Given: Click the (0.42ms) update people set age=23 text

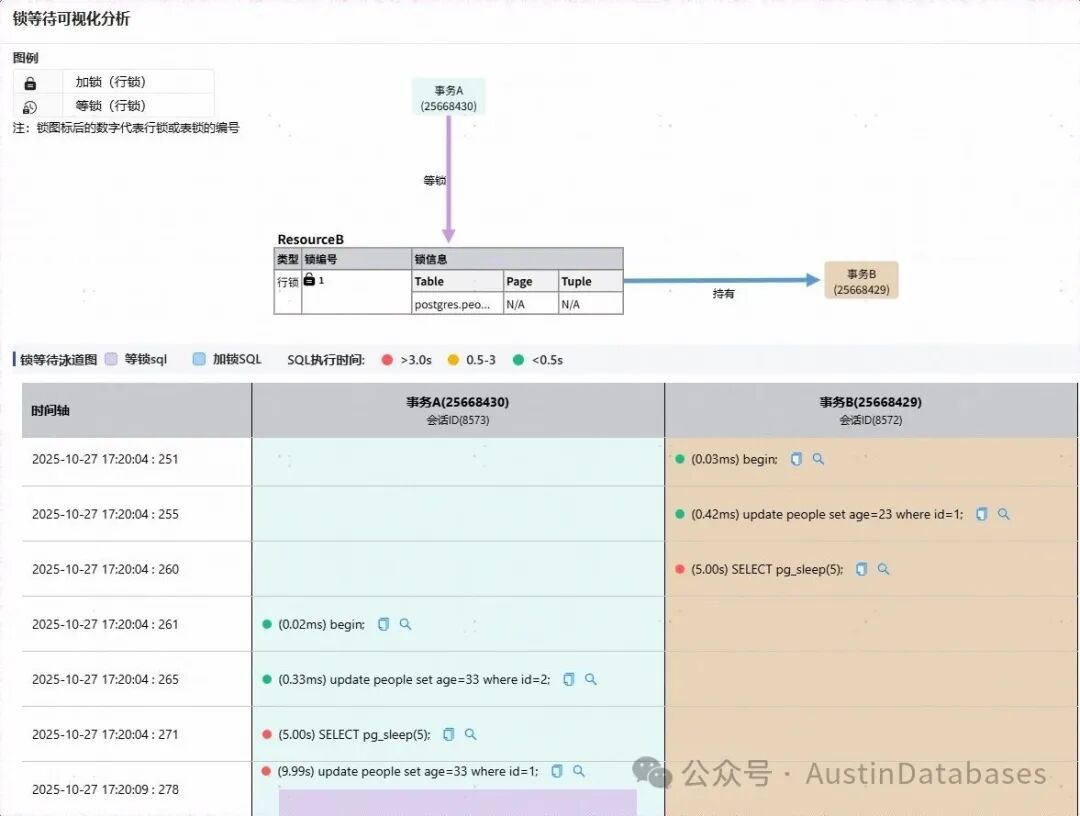Looking at the screenshot, I should tap(827, 514).
